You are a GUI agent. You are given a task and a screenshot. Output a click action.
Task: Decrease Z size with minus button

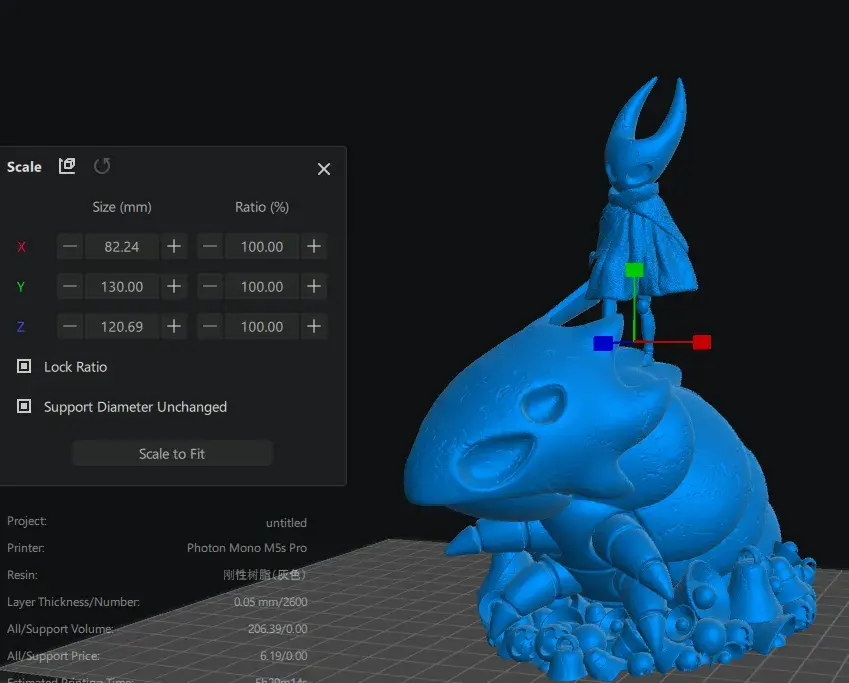(x=70, y=327)
